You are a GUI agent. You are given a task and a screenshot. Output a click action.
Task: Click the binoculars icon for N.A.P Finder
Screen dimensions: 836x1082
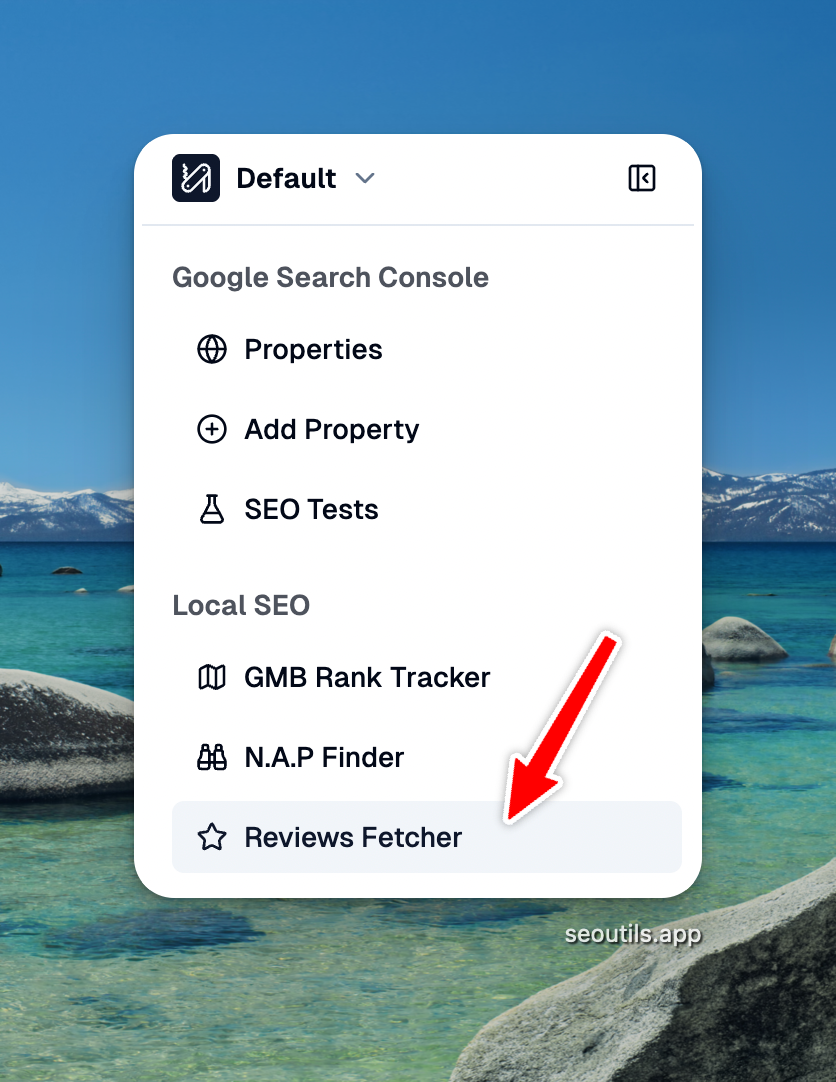click(x=212, y=757)
